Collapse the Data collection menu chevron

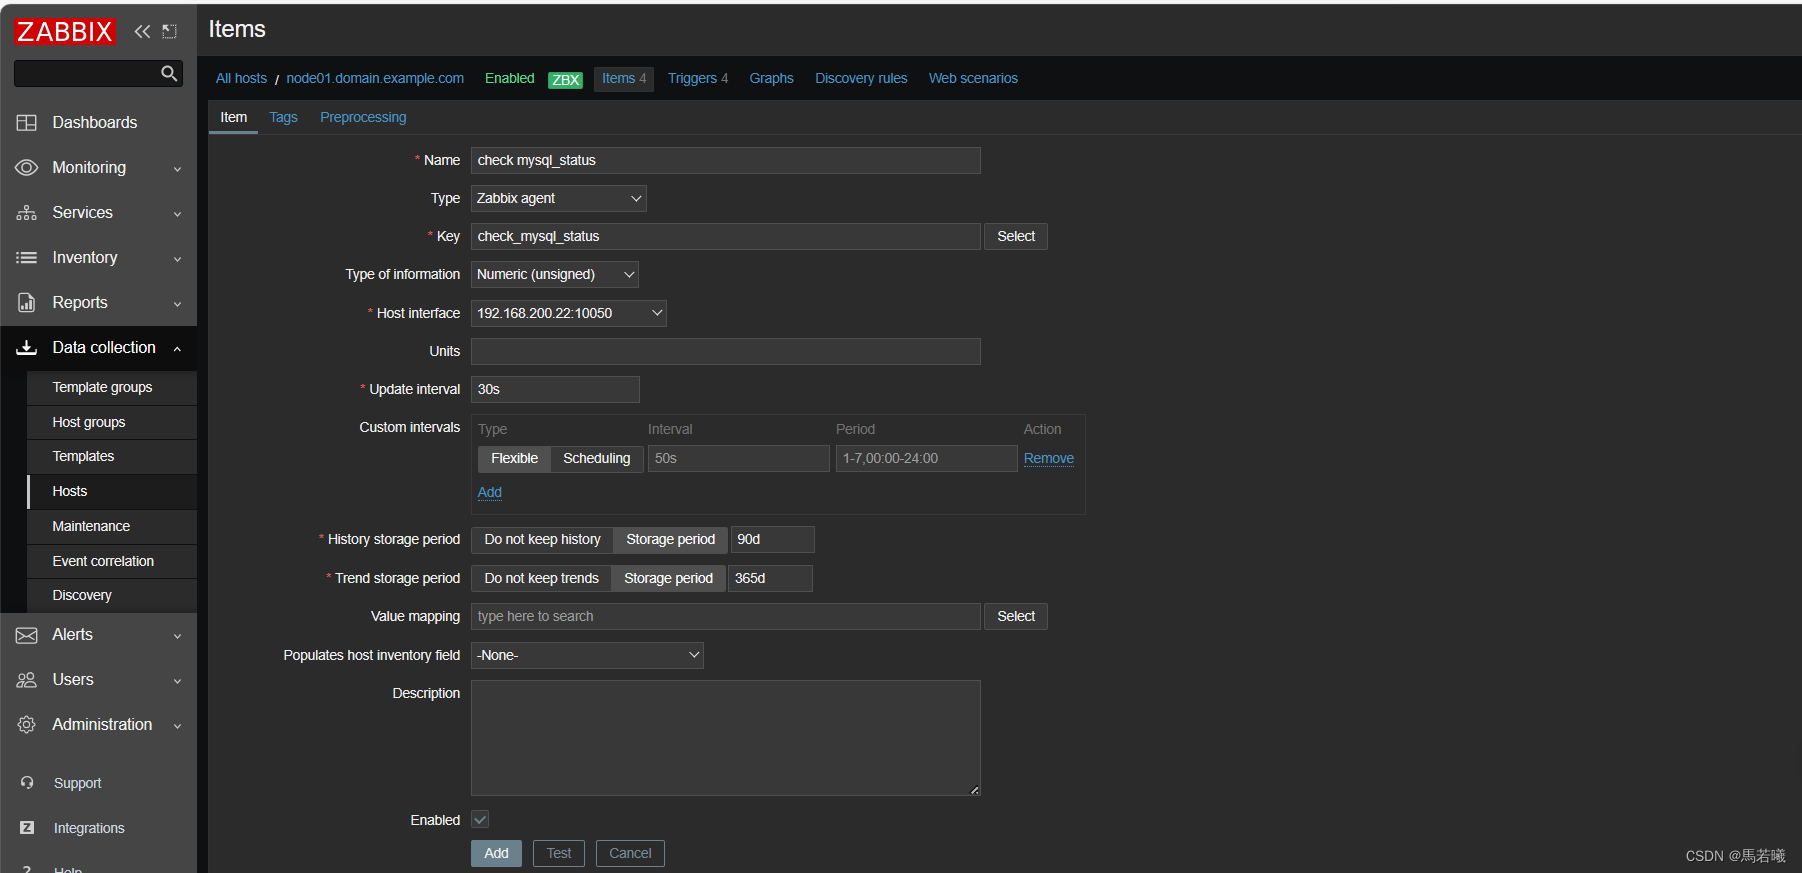click(x=177, y=348)
